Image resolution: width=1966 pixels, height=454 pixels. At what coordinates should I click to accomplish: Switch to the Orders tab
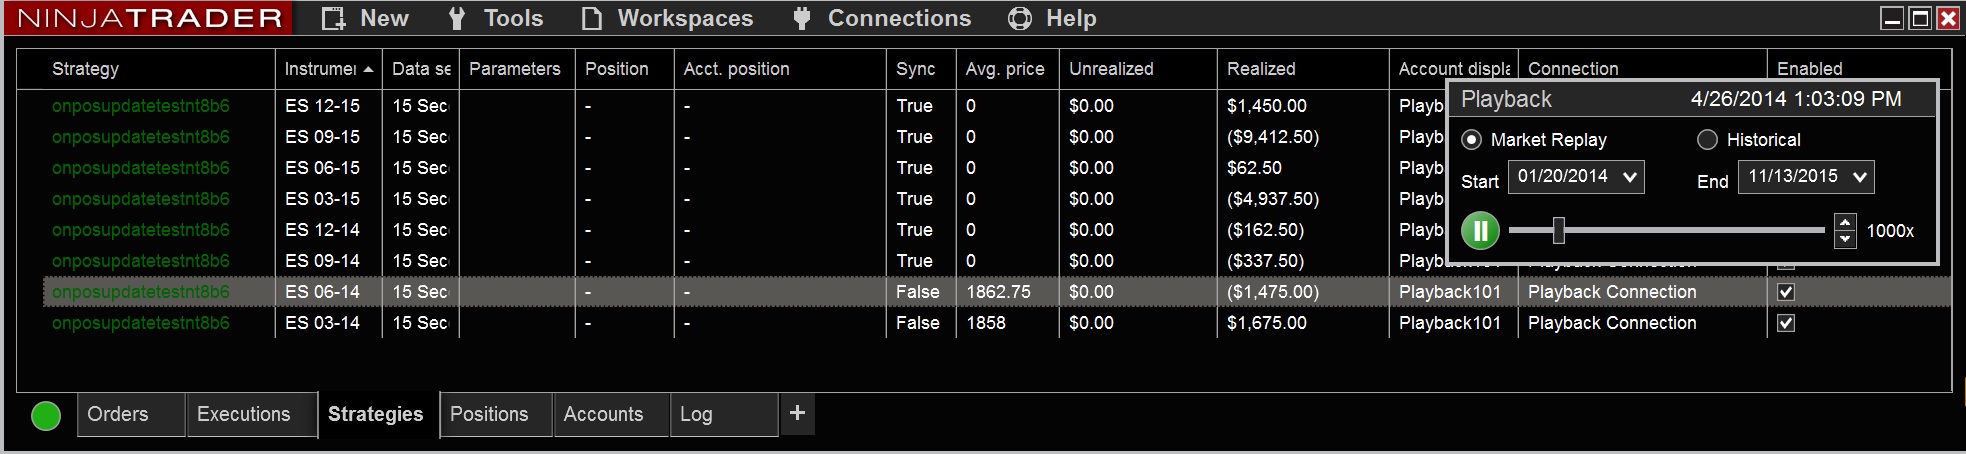coord(118,414)
